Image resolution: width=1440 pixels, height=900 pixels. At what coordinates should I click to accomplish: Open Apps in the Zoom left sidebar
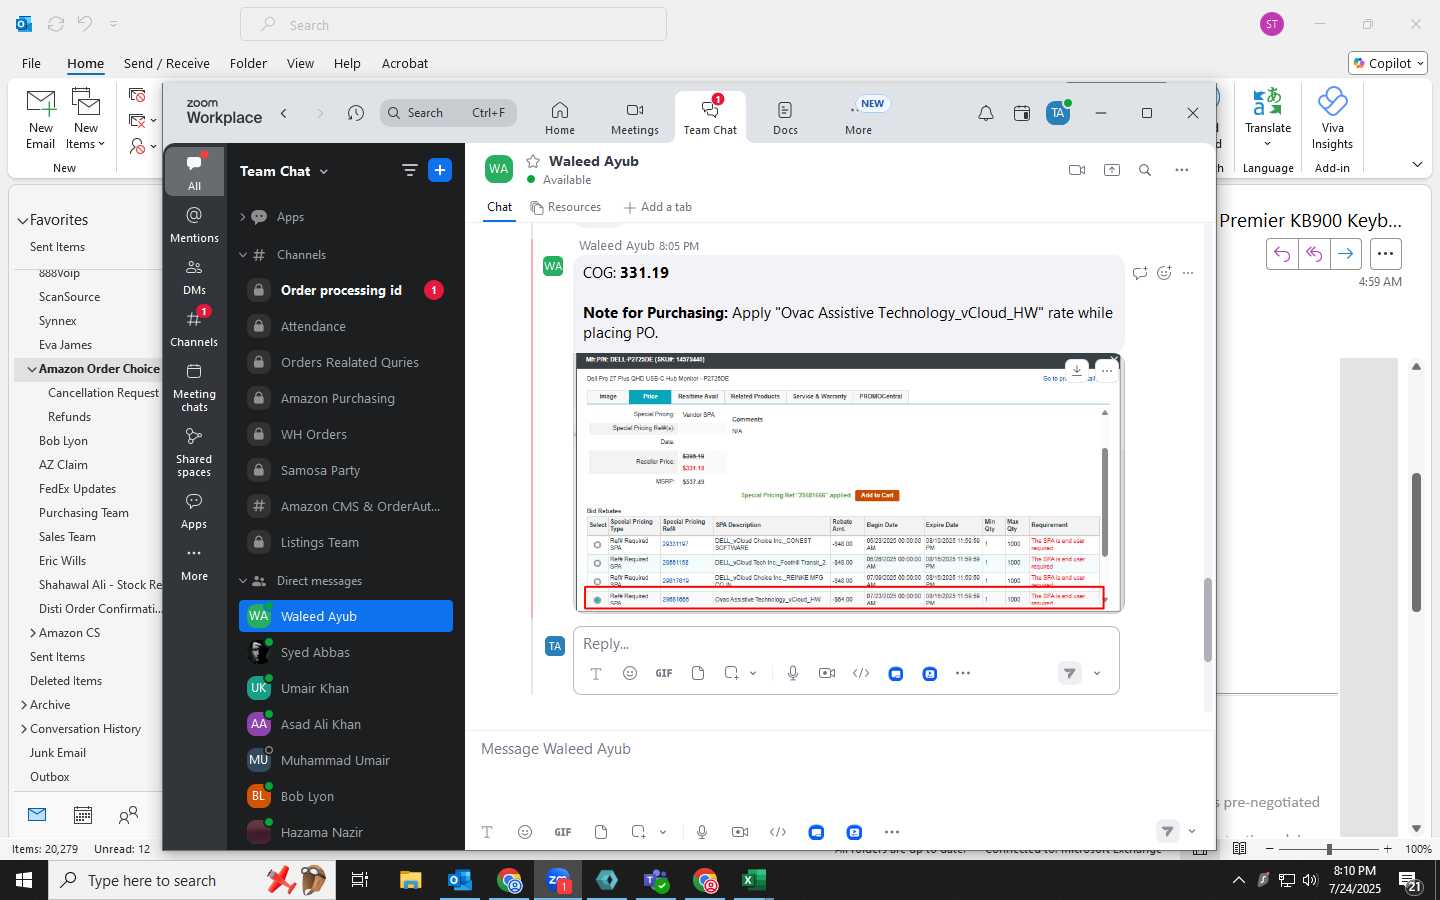click(x=194, y=510)
